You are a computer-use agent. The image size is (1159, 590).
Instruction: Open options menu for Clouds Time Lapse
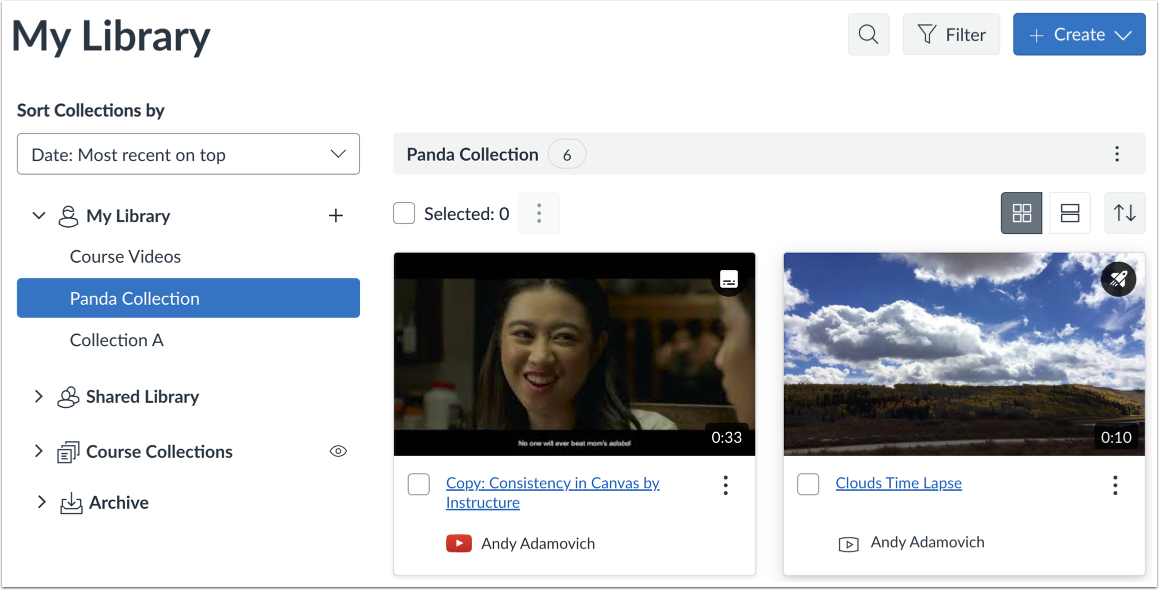(x=1115, y=485)
